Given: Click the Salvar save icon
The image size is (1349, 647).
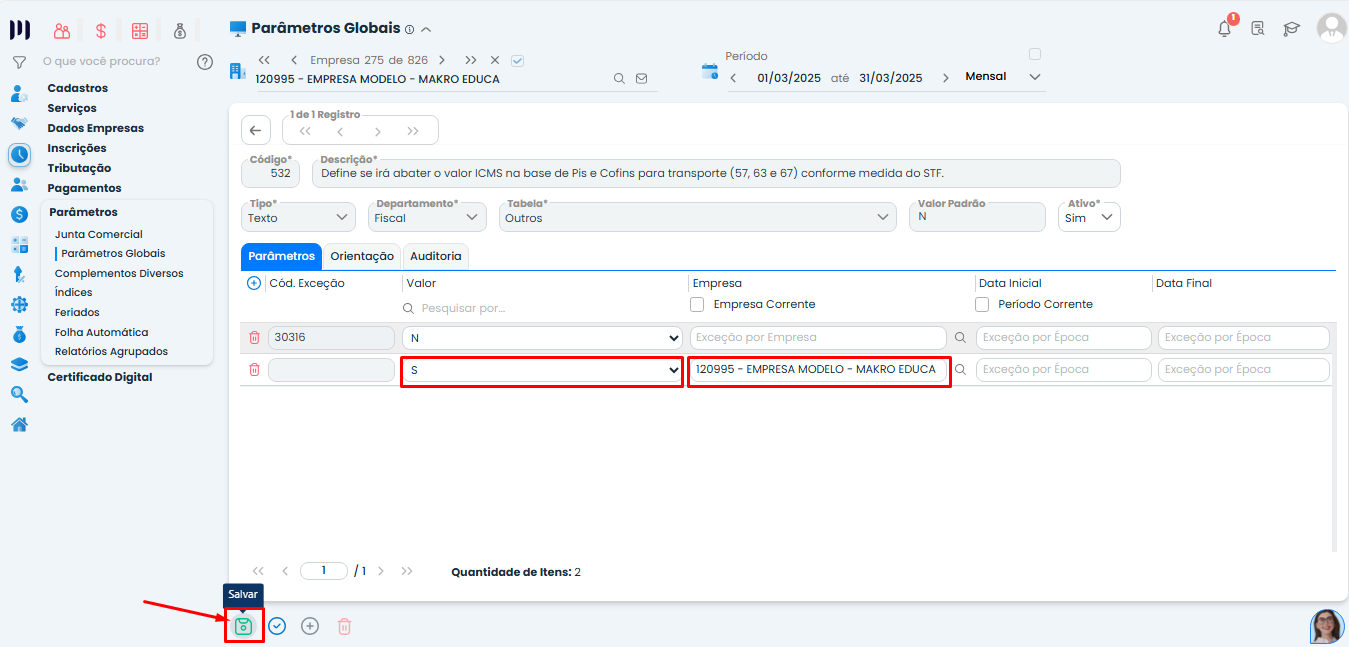Looking at the screenshot, I should [243, 626].
